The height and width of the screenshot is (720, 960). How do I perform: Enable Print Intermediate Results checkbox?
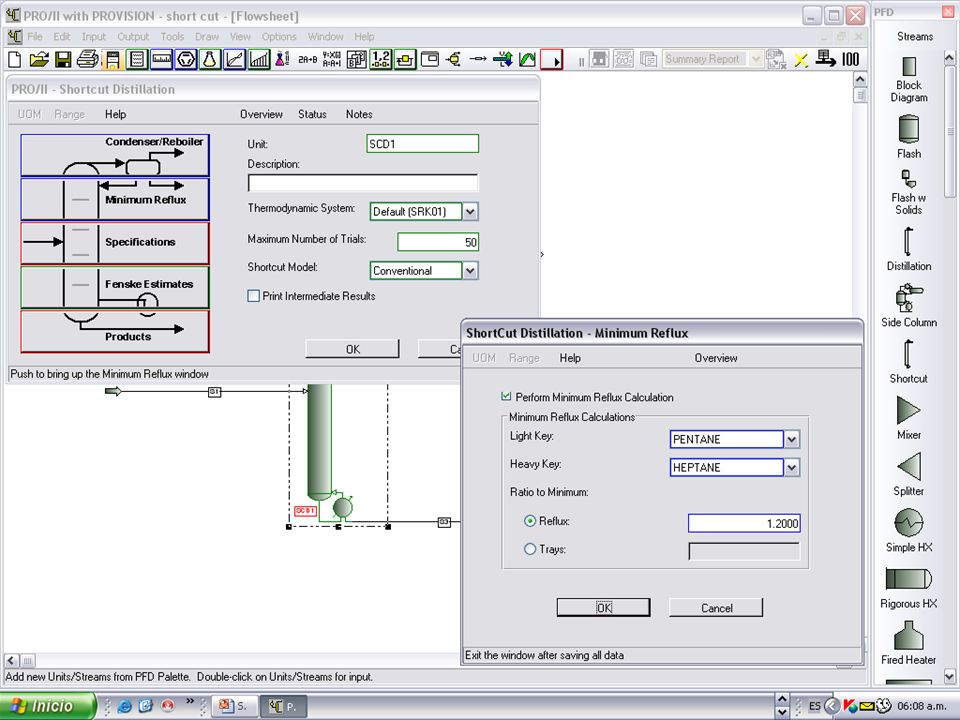click(253, 296)
